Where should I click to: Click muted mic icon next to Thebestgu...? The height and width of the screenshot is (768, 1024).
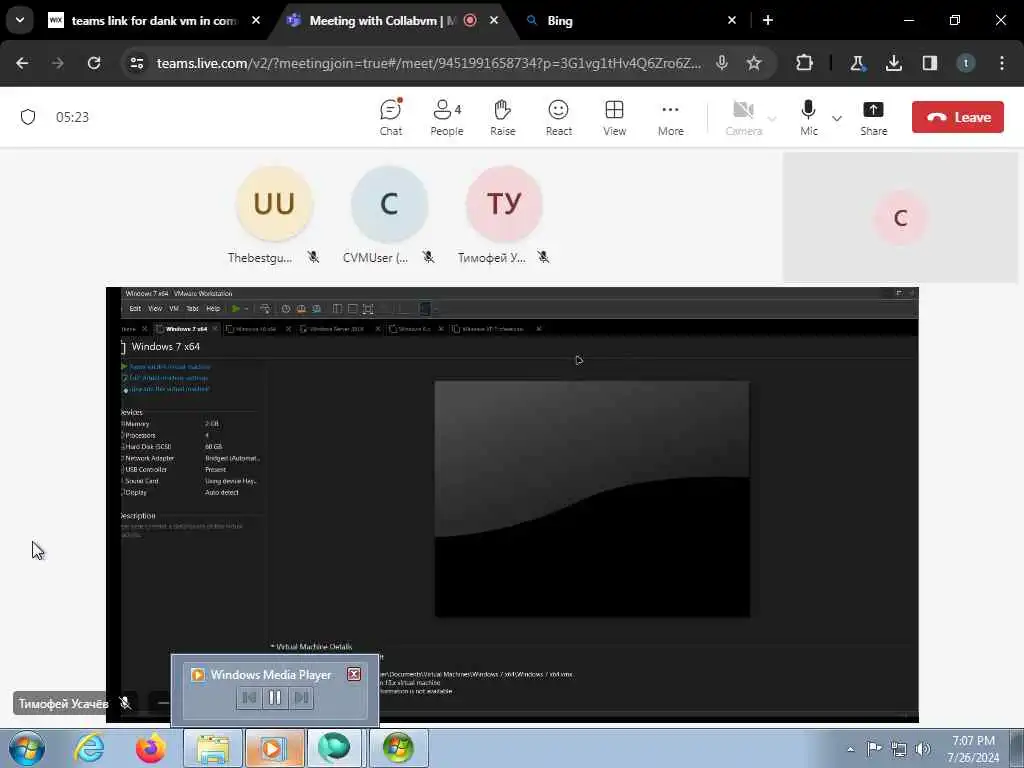pos(313,257)
